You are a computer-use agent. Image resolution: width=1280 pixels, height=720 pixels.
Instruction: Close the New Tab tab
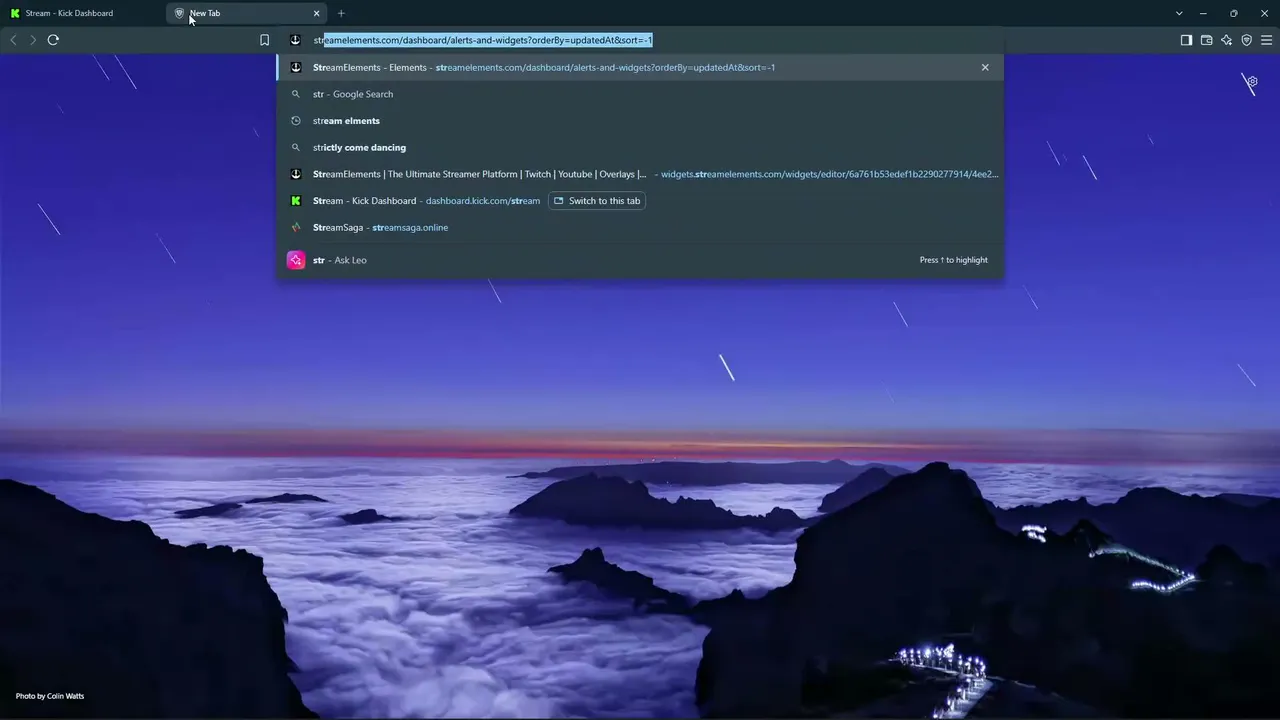click(317, 13)
